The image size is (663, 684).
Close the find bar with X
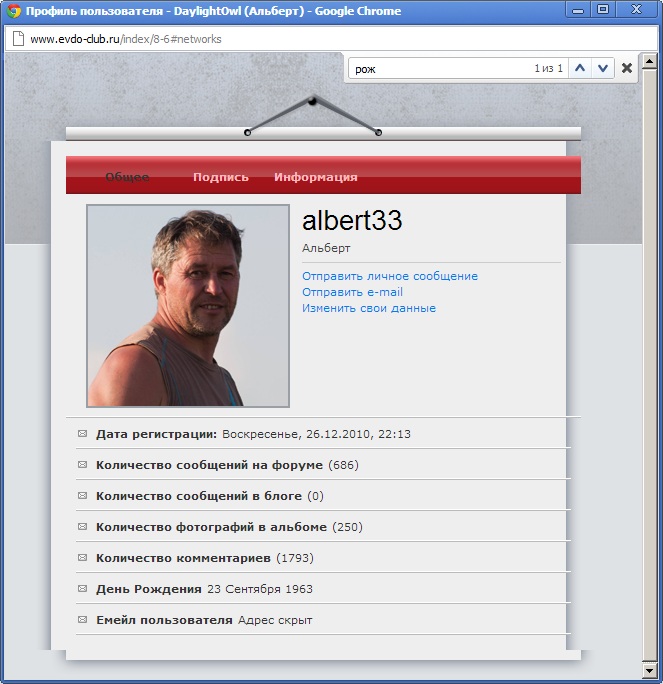click(627, 68)
